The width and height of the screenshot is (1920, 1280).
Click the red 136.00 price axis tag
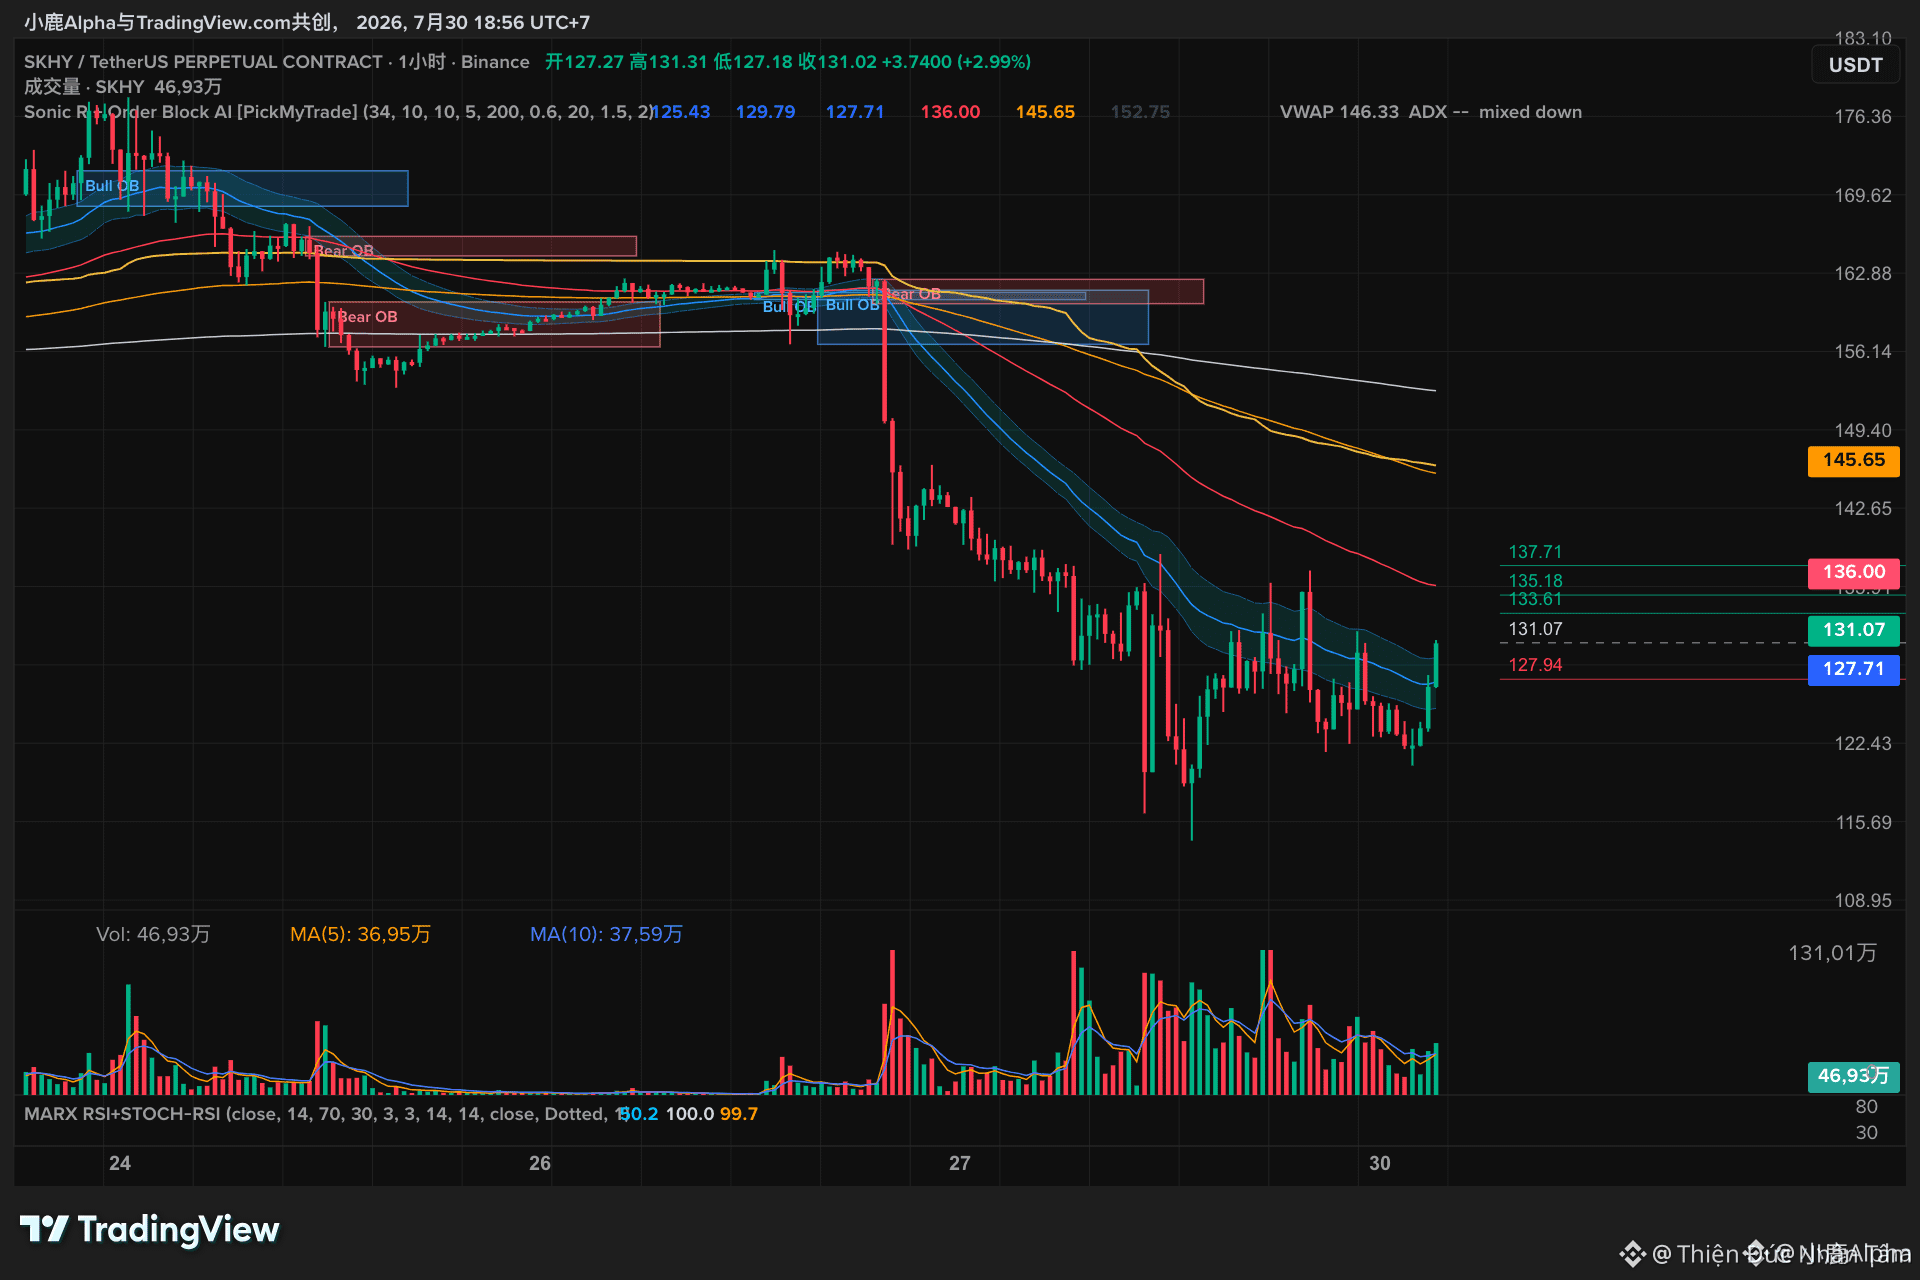point(1854,572)
